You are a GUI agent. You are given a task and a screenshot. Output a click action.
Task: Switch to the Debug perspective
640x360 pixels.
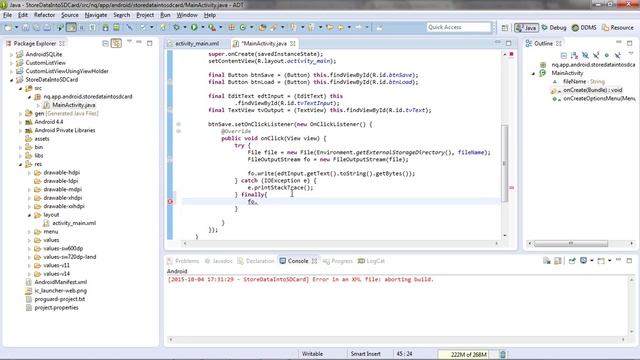click(x=553, y=28)
